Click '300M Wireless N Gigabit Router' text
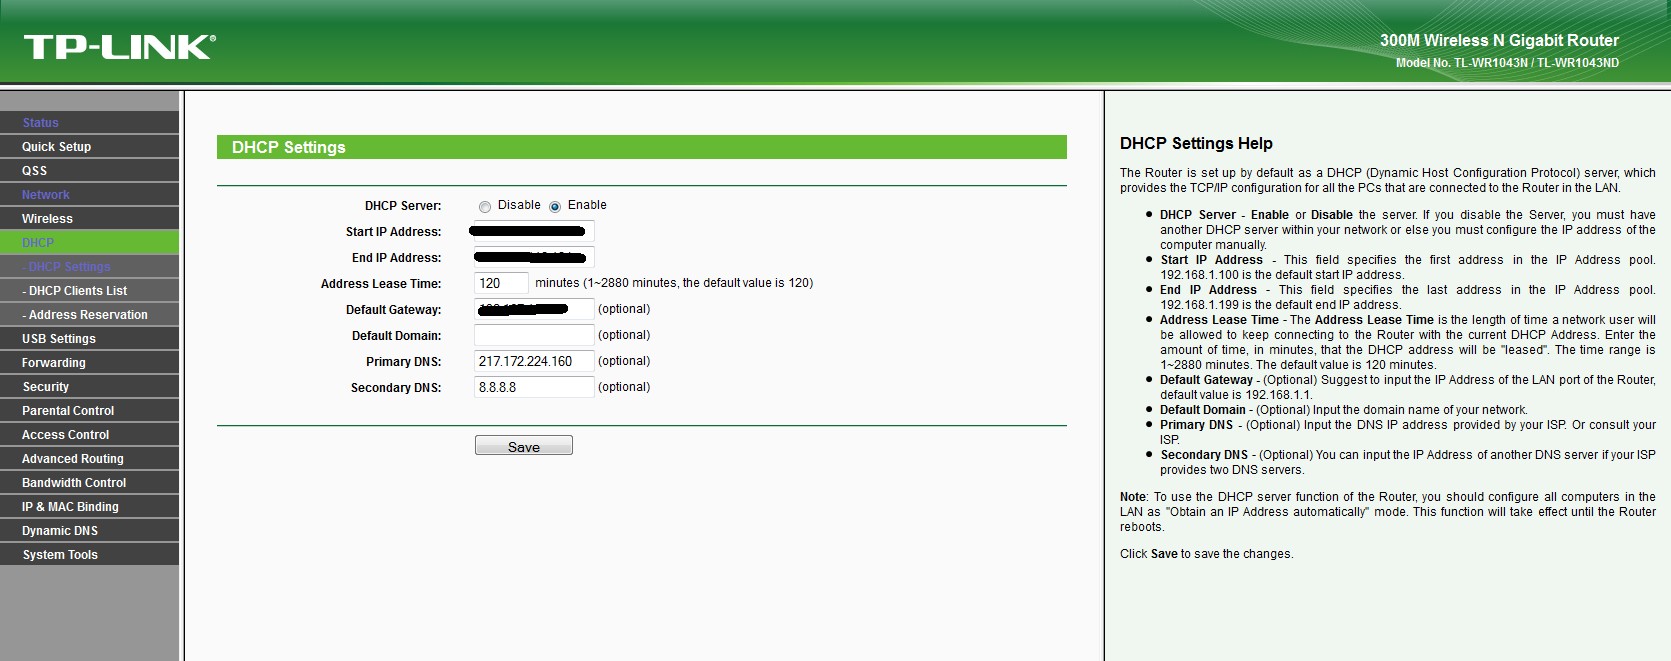Image resolution: width=1671 pixels, height=661 pixels. [x=1499, y=41]
